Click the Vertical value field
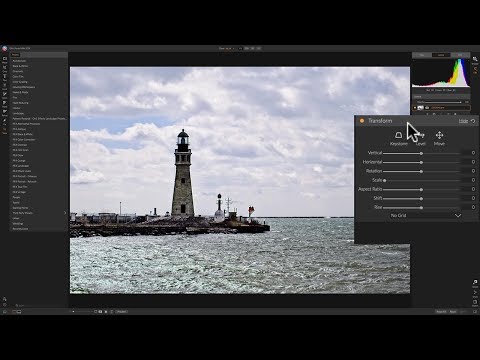The height and width of the screenshot is (360, 480). point(469,153)
